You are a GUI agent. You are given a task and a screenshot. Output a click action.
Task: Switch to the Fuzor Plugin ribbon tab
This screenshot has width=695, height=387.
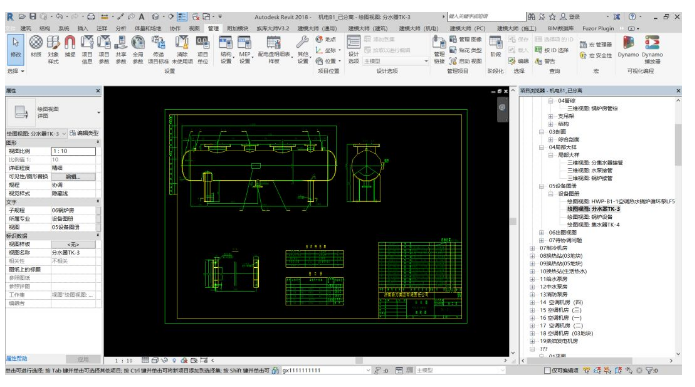pyautogui.click(x=598, y=28)
